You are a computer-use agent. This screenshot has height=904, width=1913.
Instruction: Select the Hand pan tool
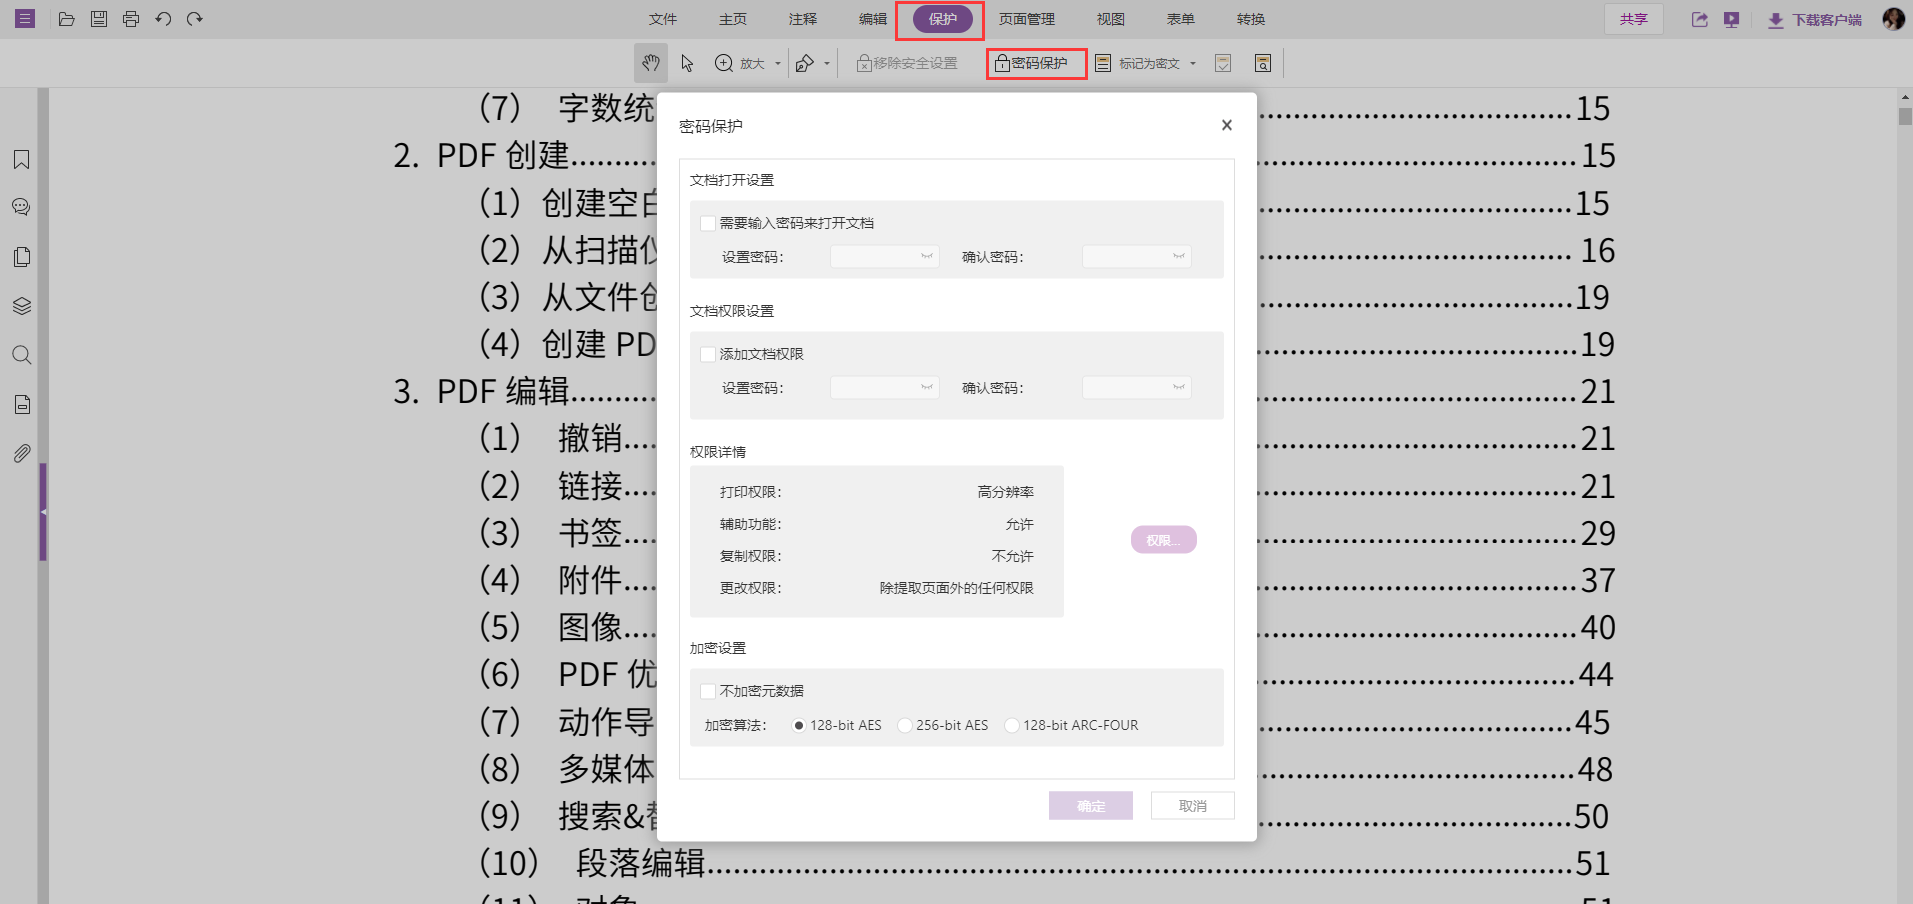coord(650,62)
